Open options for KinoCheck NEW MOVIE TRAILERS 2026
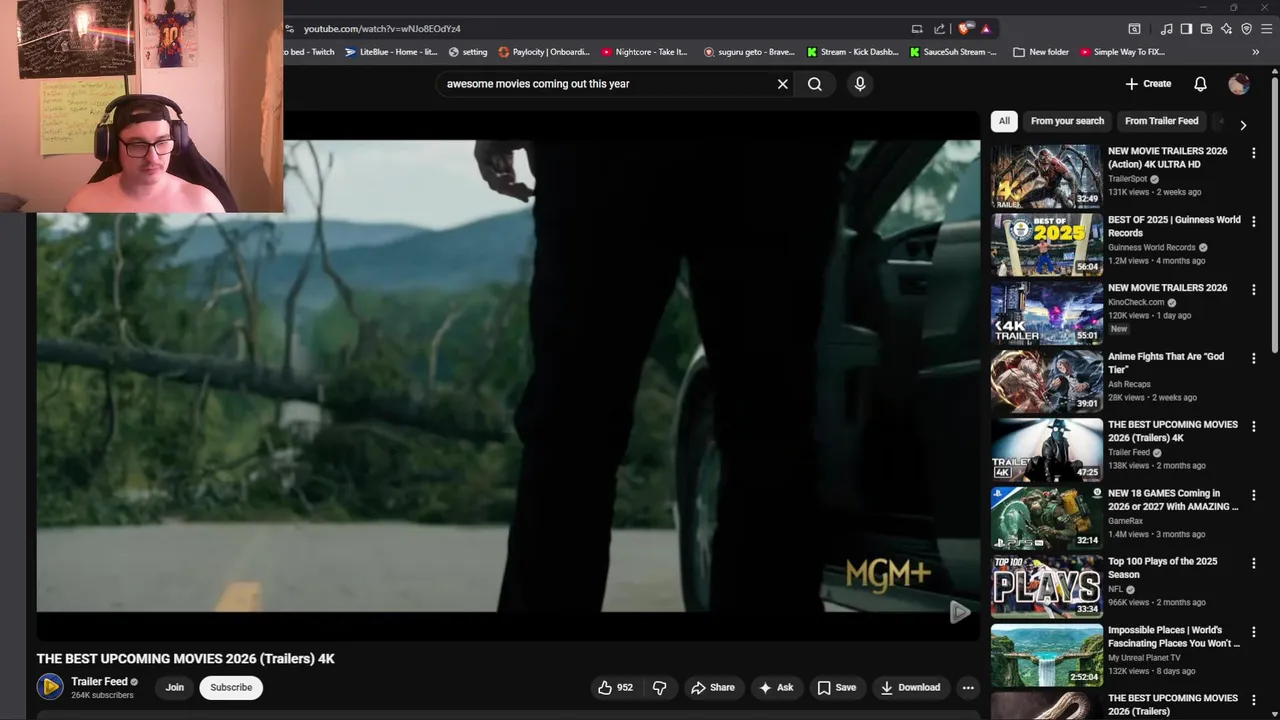 pos(1254,289)
